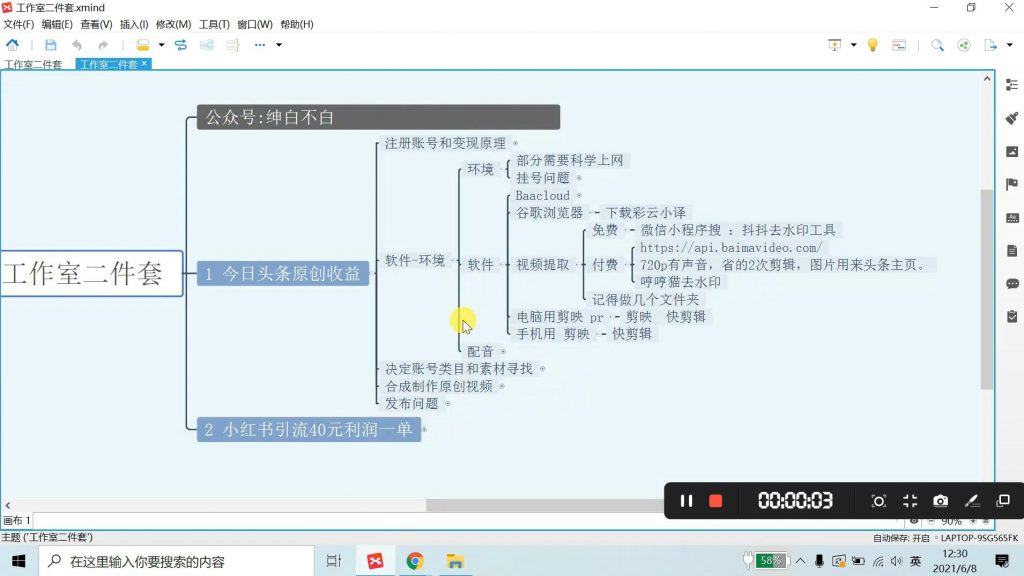
Task: Open the Gantt chart view icon
Action: 899,45
